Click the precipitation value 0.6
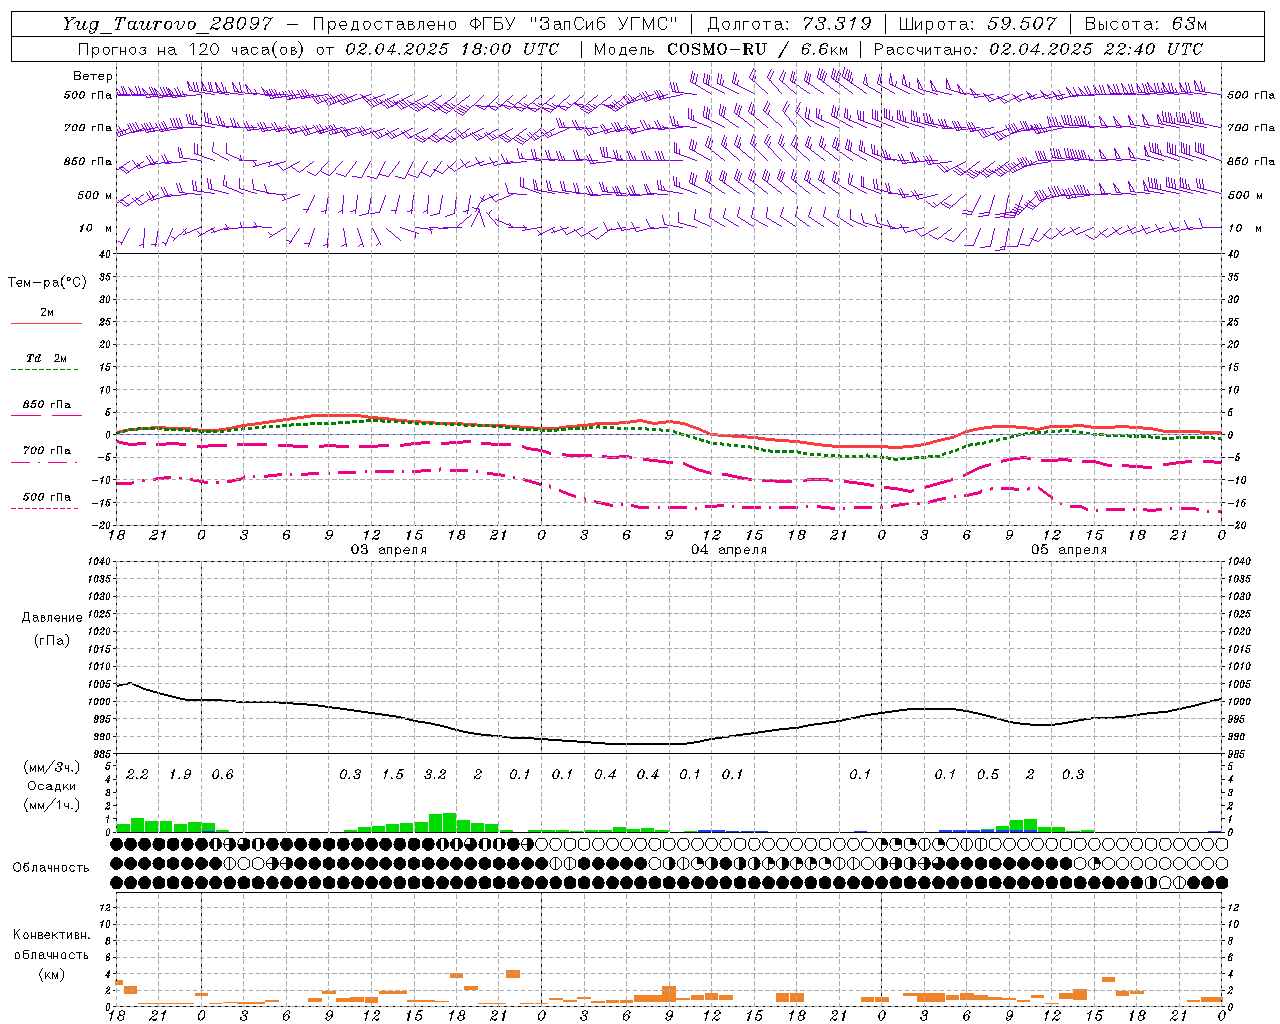 click(x=222, y=775)
